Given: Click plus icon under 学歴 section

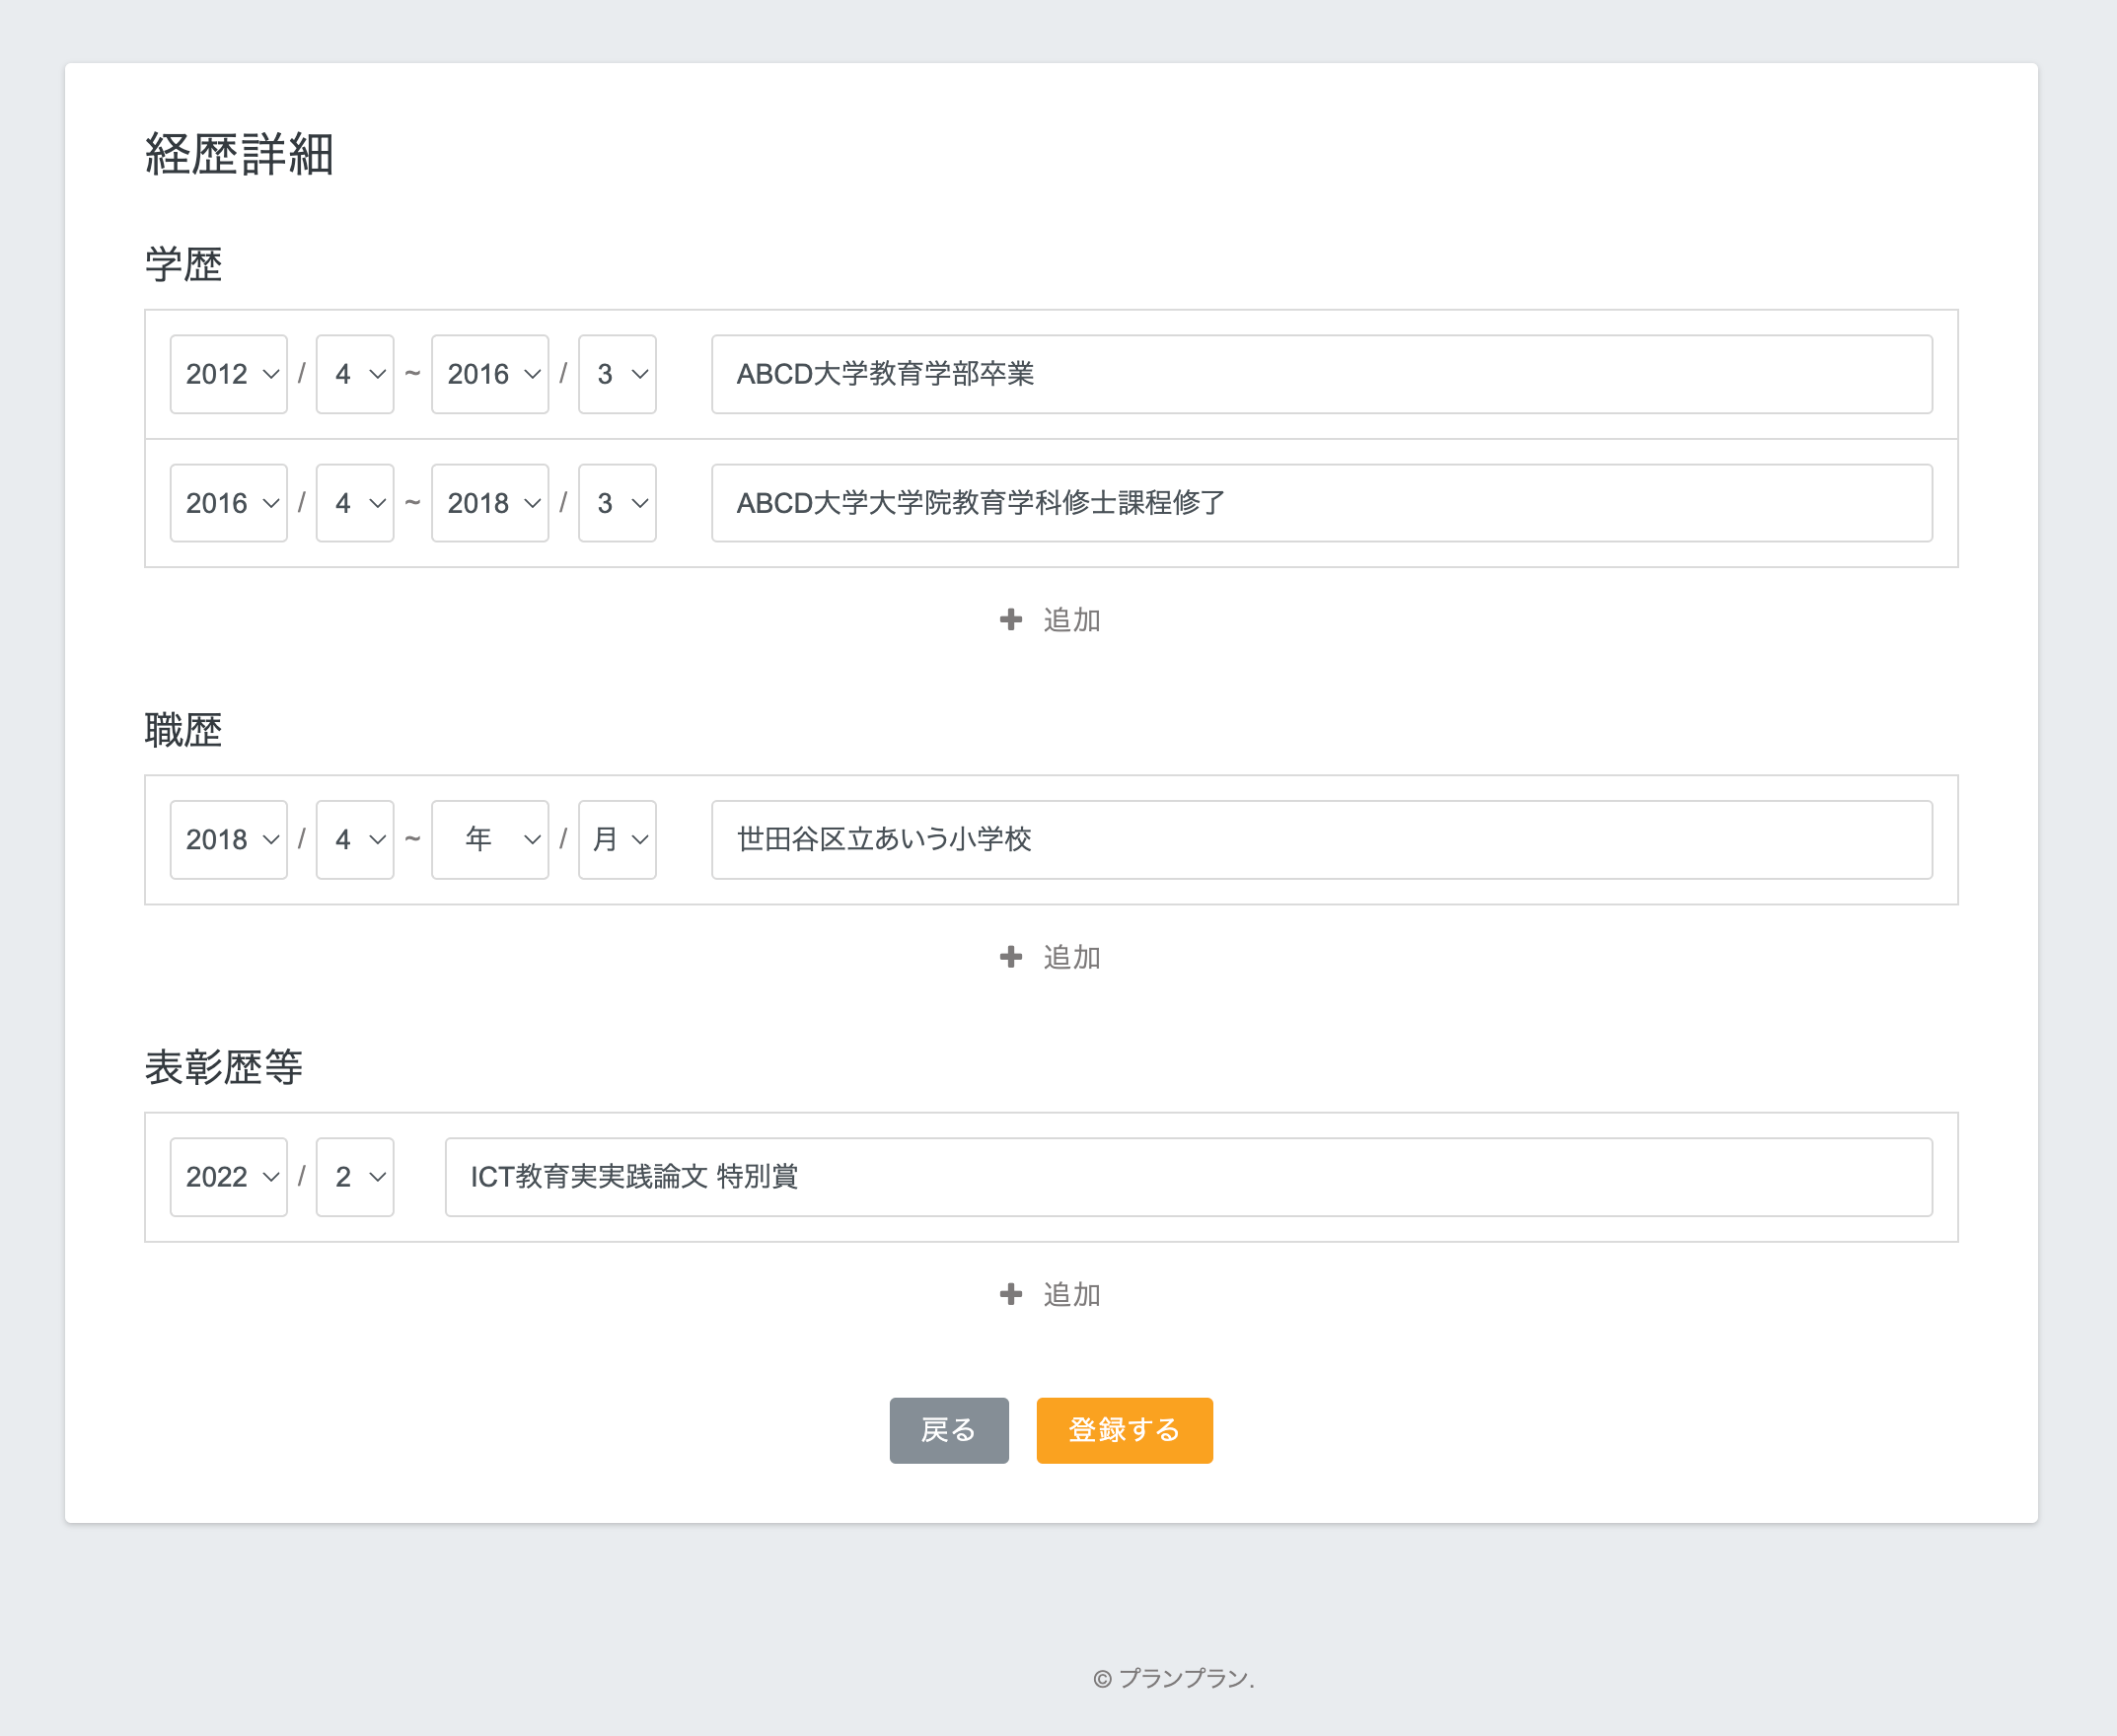Looking at the screenshot, I should tap(1010, 620).
